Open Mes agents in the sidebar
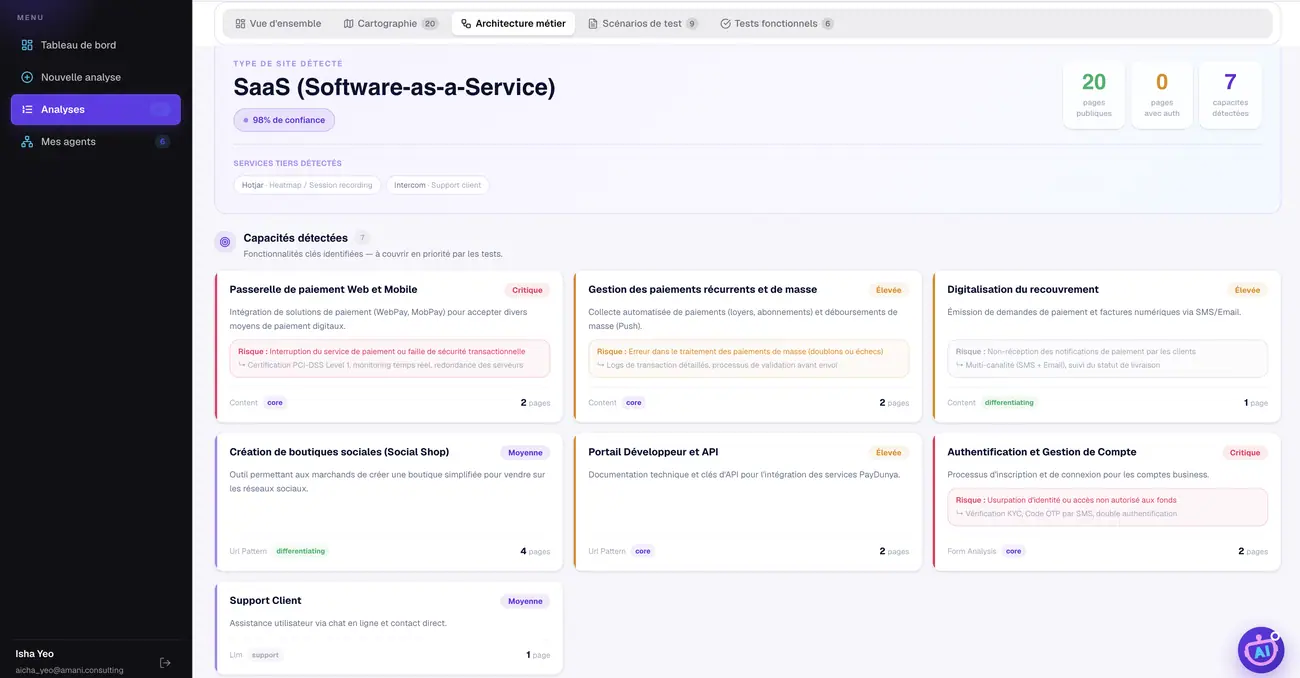The image size is (1300, 678). click(x=96, y=141)
